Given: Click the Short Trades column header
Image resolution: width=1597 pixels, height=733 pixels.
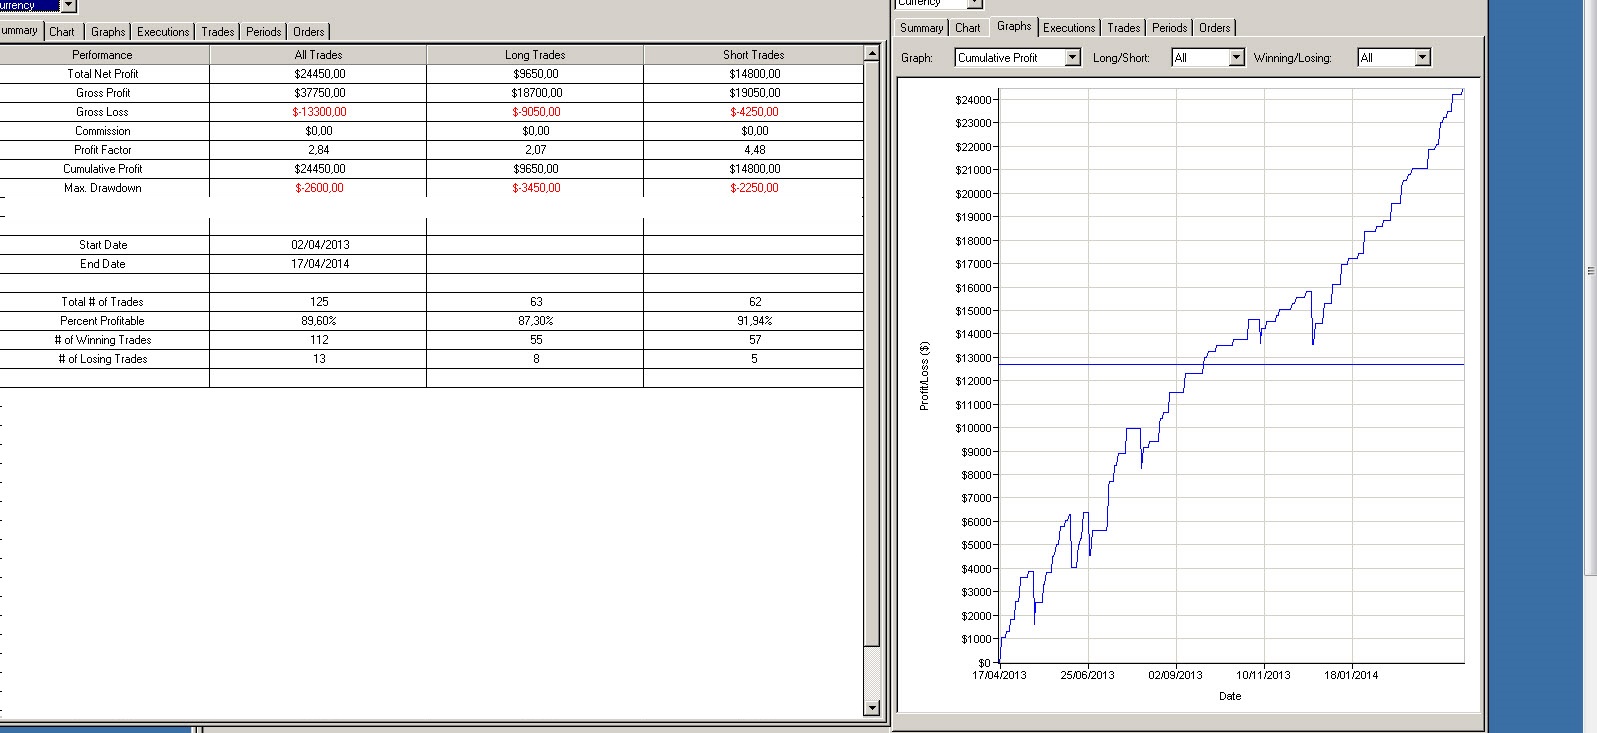Looking at the screenshot, I should pyautogui.click(x=753, y=55).
